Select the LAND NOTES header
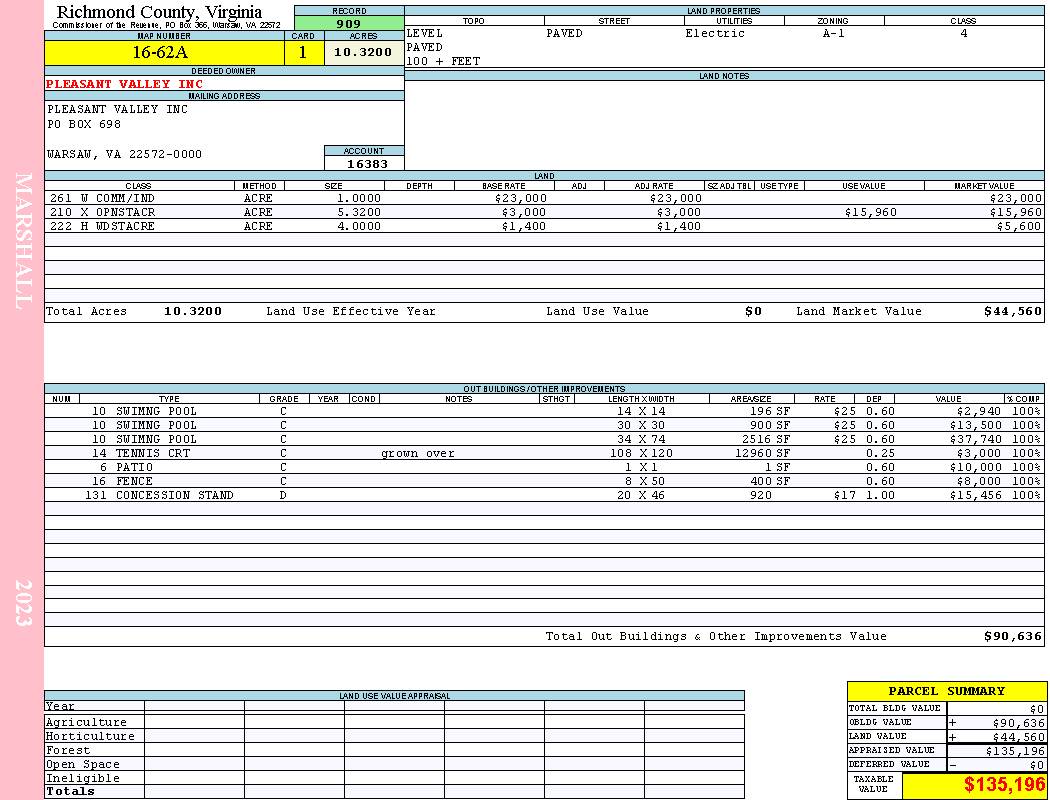1050x800 pixels. [724, 76]
